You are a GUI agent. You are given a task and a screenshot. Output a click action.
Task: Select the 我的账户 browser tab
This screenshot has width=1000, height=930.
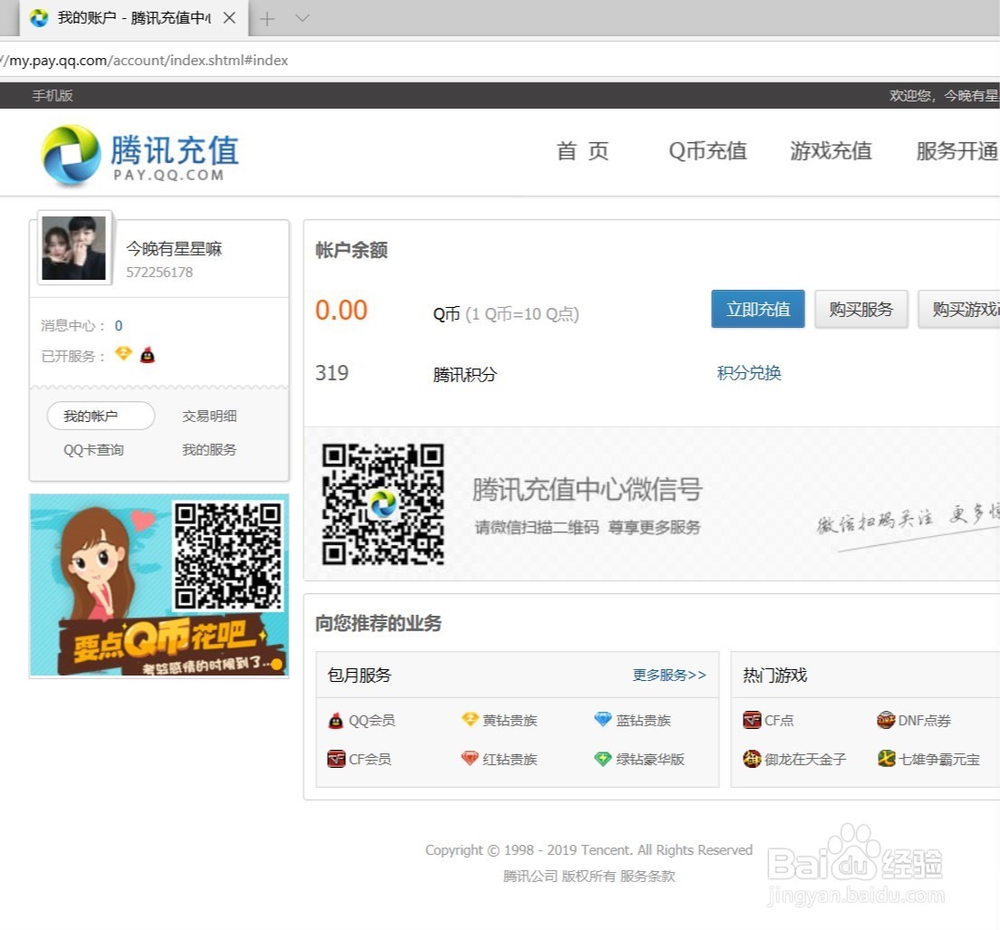[x=133, y=18]
